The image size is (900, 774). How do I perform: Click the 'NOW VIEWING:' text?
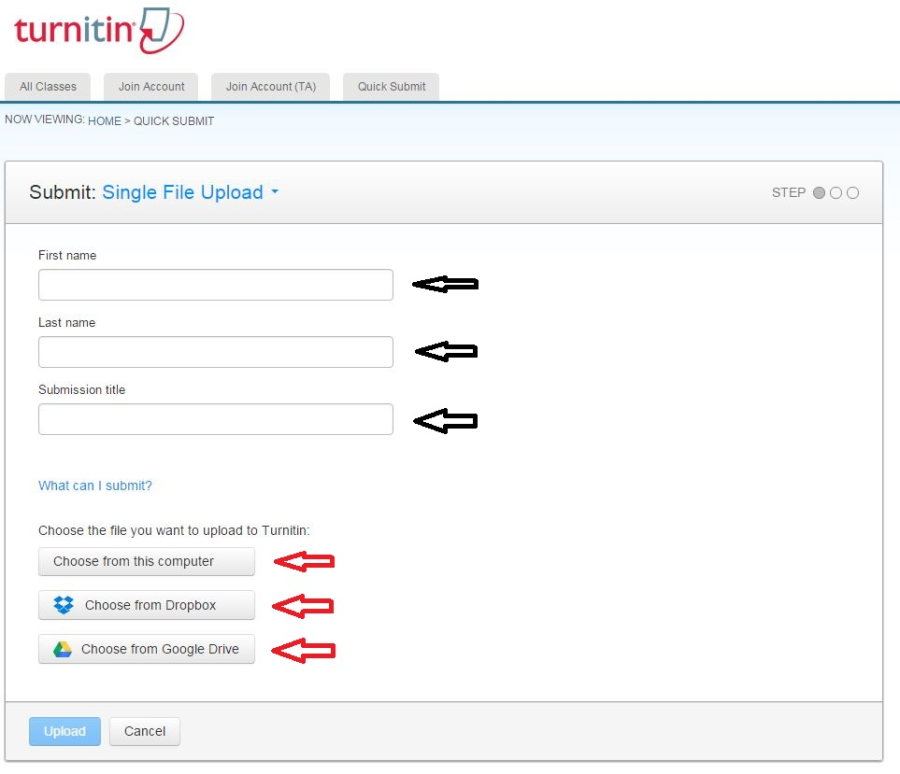tap(45, 119)
